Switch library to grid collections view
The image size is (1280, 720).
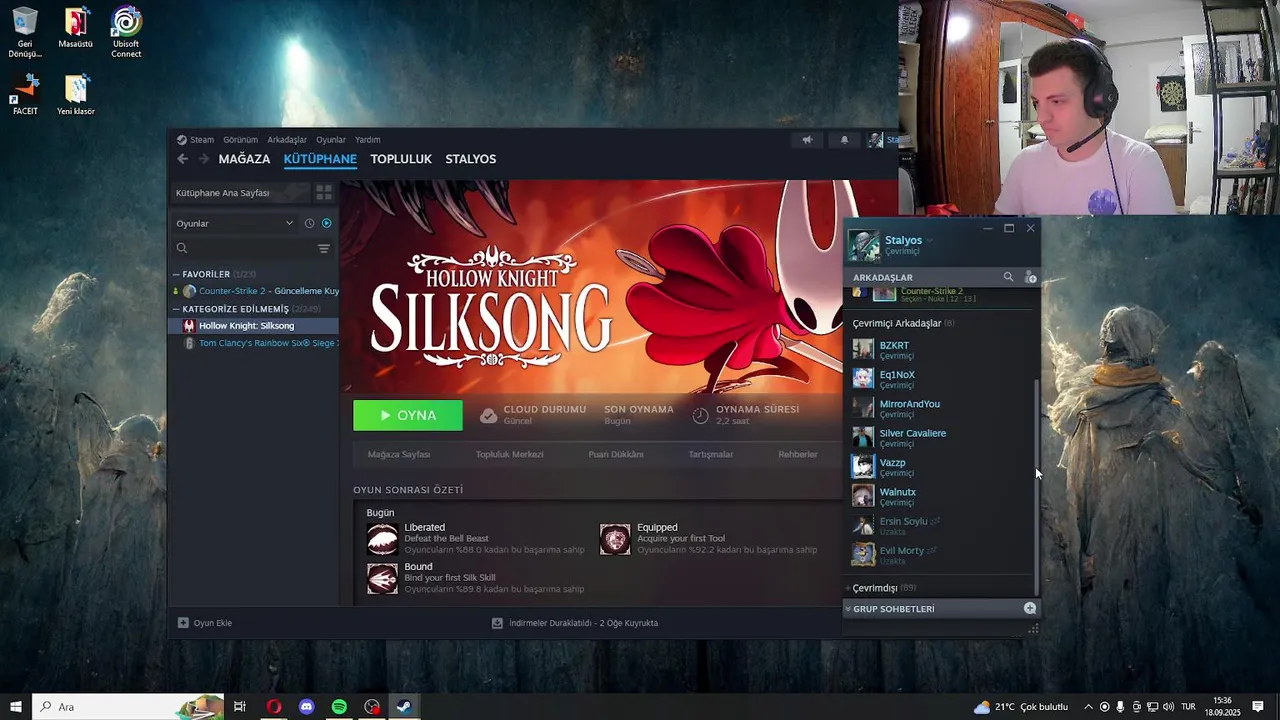click(x=324, y=192)
